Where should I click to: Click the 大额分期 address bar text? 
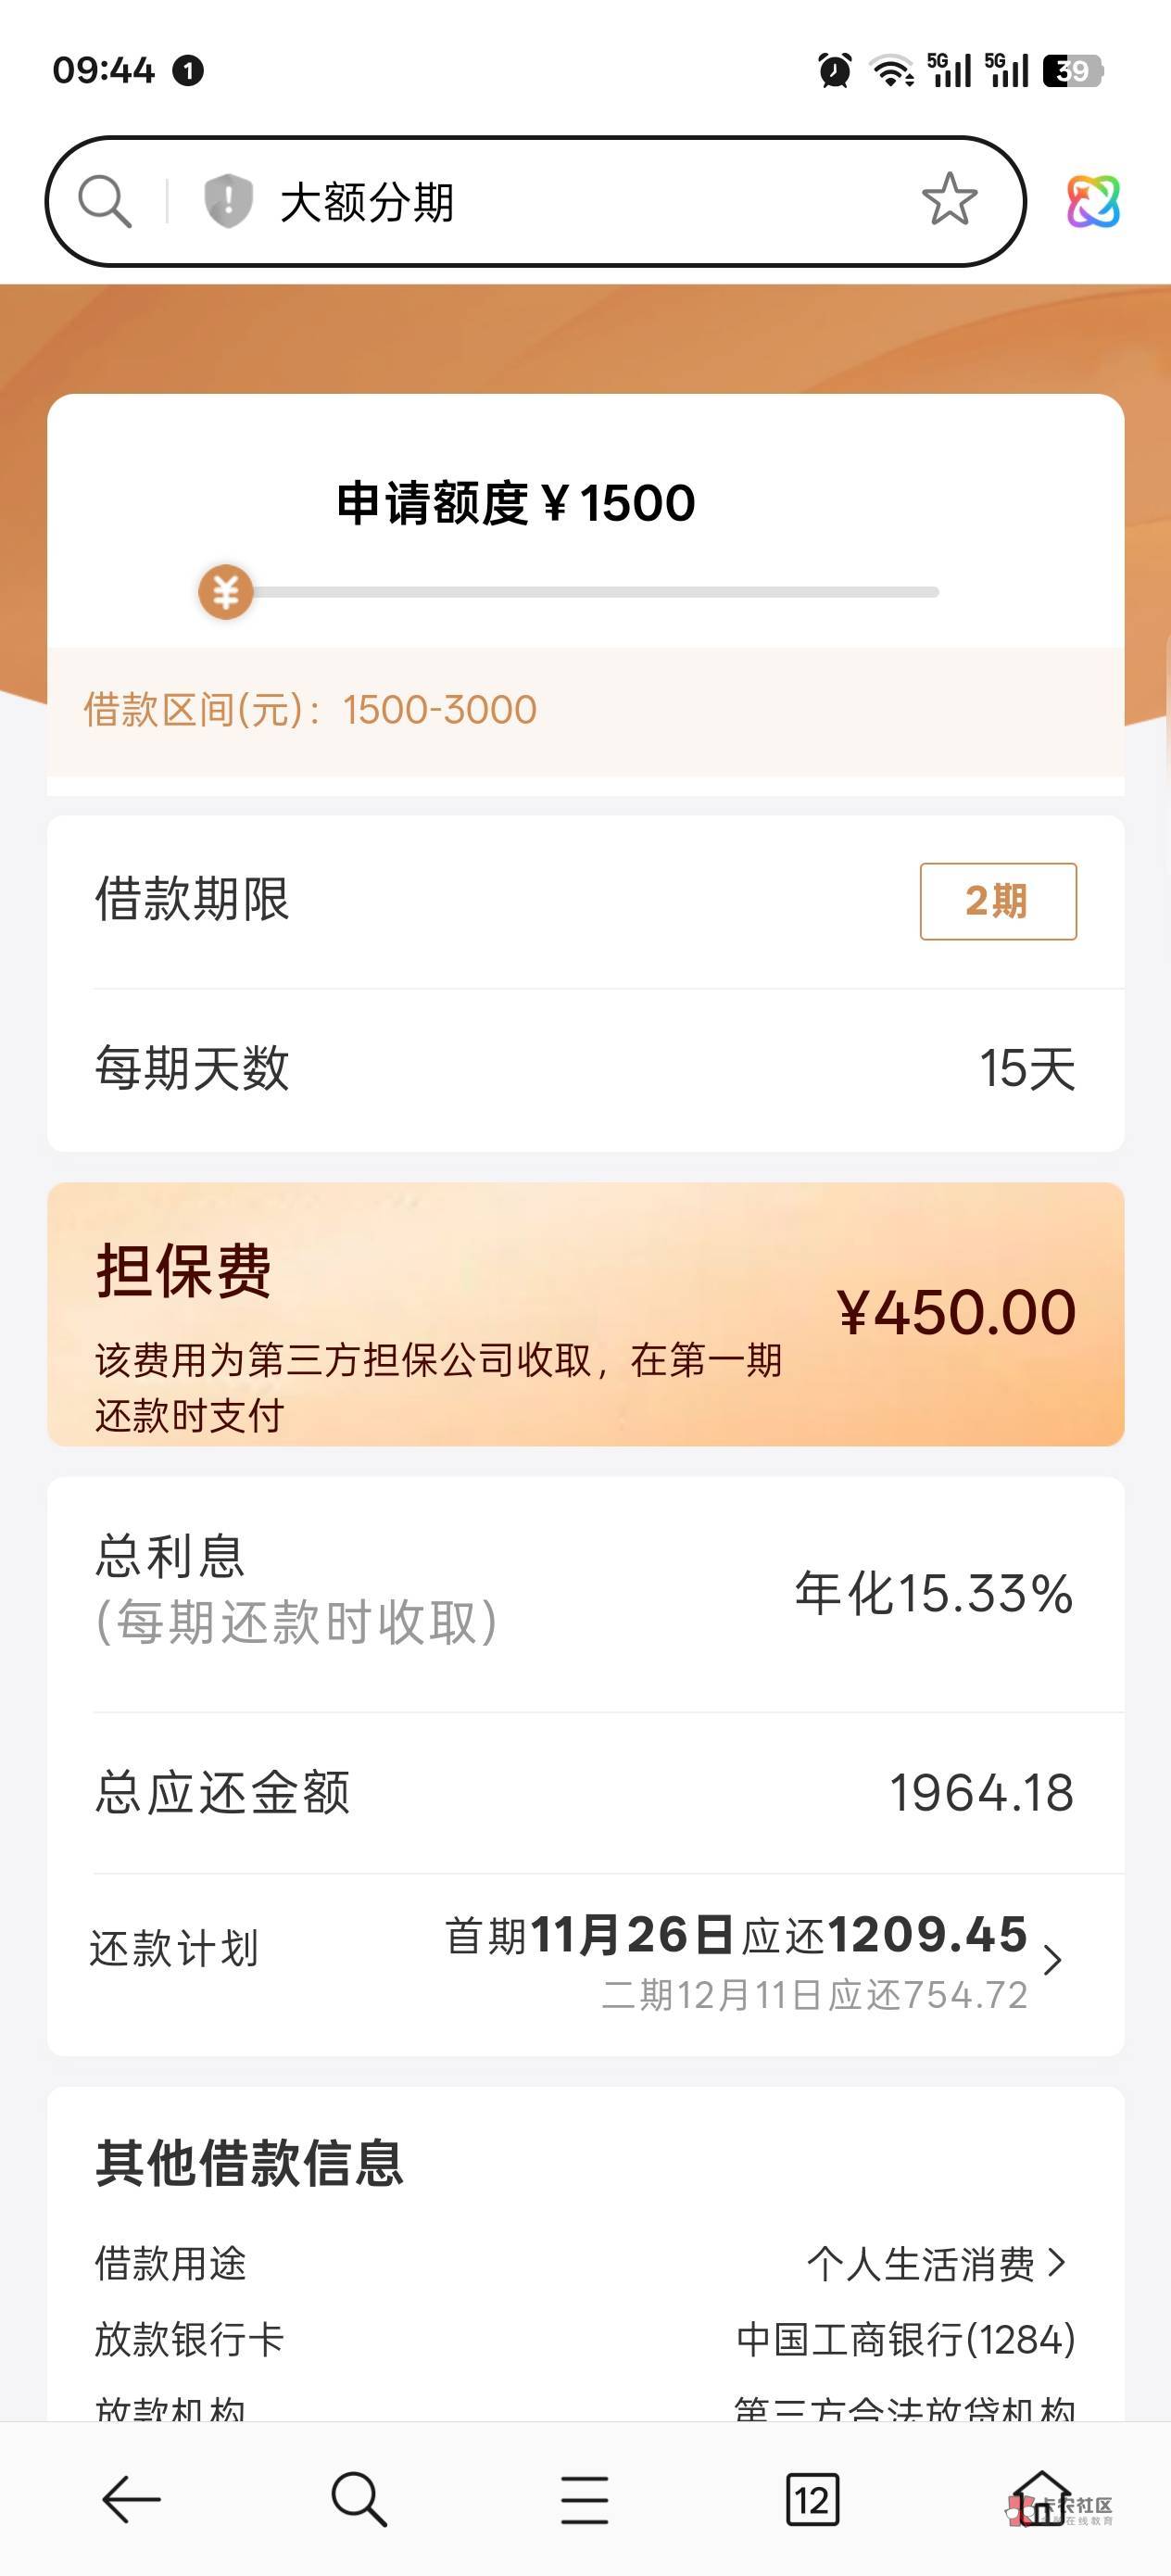367,202
